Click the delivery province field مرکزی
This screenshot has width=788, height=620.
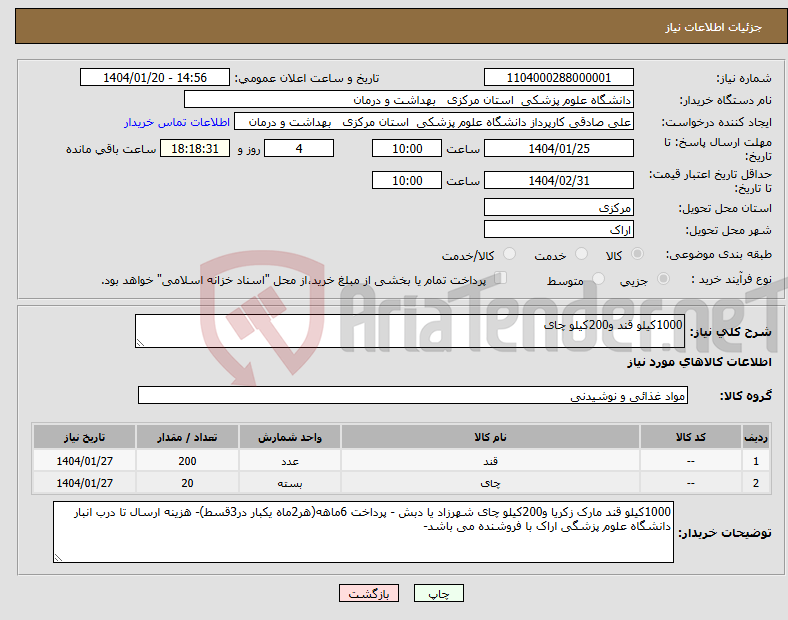coord(559,208)
